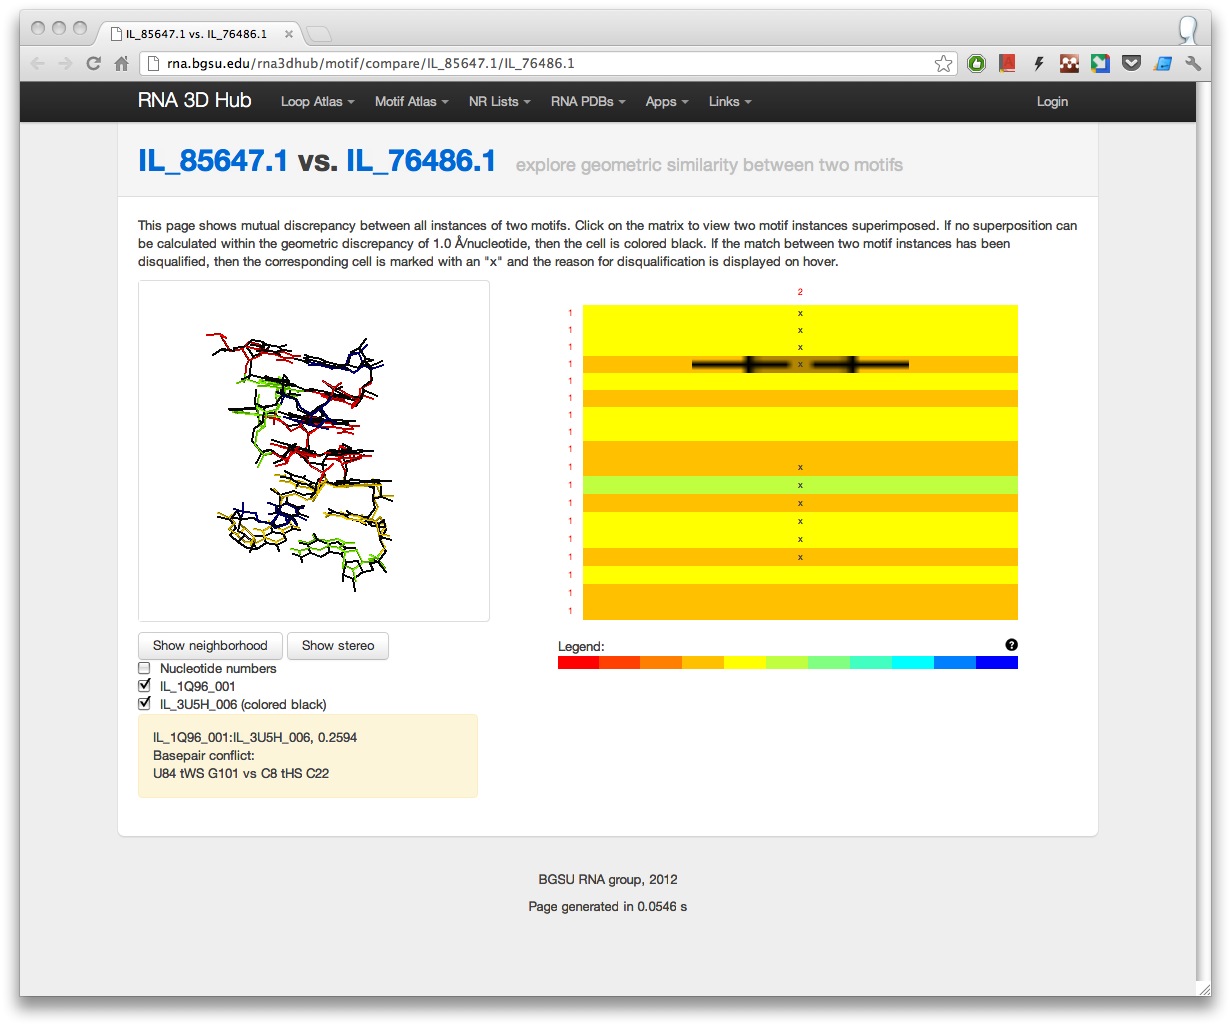Bookmark this page with the star icon
The image size is (1231, 1026).
click(943, 64)
